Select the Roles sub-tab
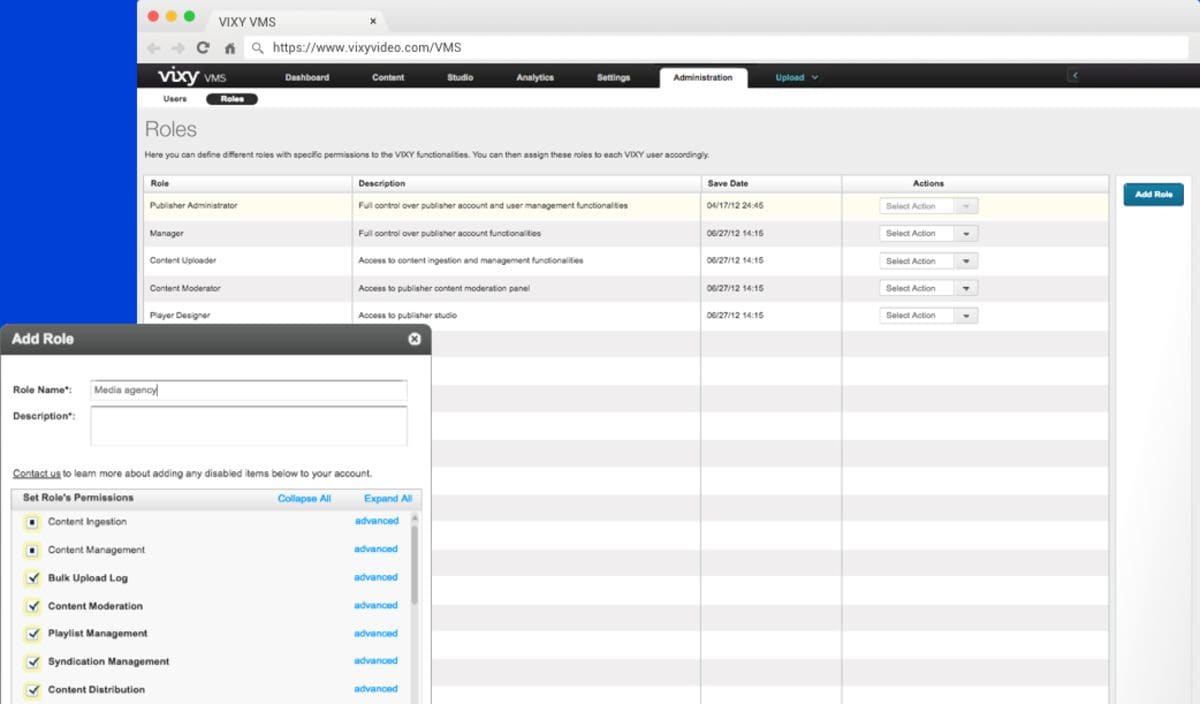The width and height of the screenshot is (1200, 704). click(x=232, y=99)
